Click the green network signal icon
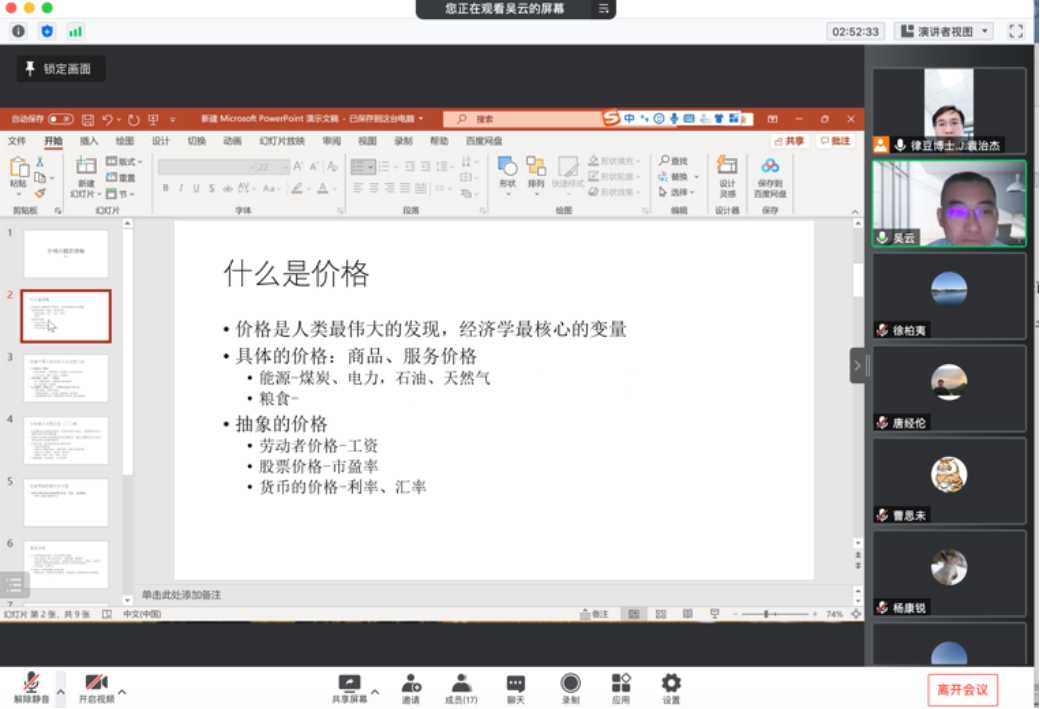This screenshot has width=1040, height=709. point(75,31)
